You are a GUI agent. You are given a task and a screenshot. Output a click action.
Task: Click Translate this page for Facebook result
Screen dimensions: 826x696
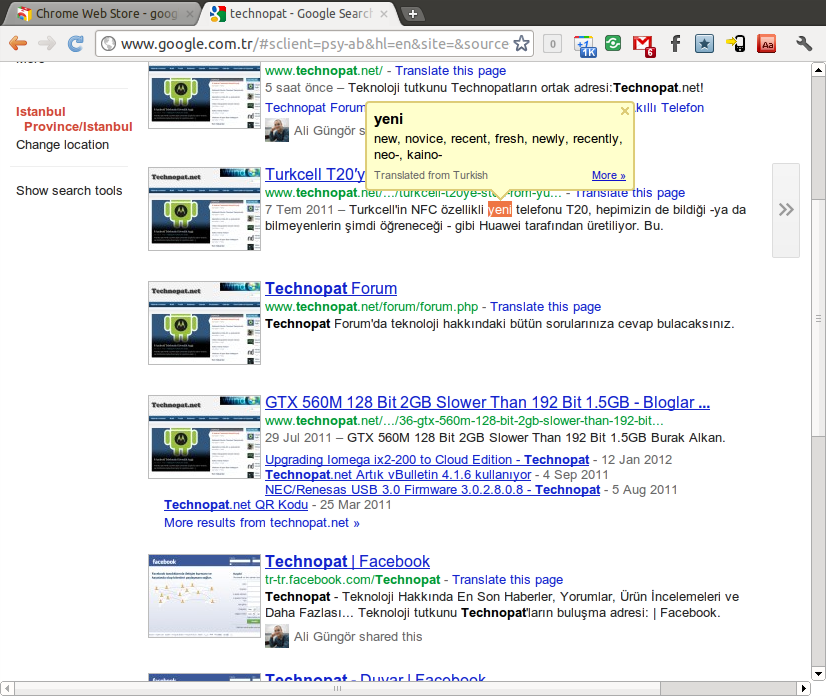[507, 580]
